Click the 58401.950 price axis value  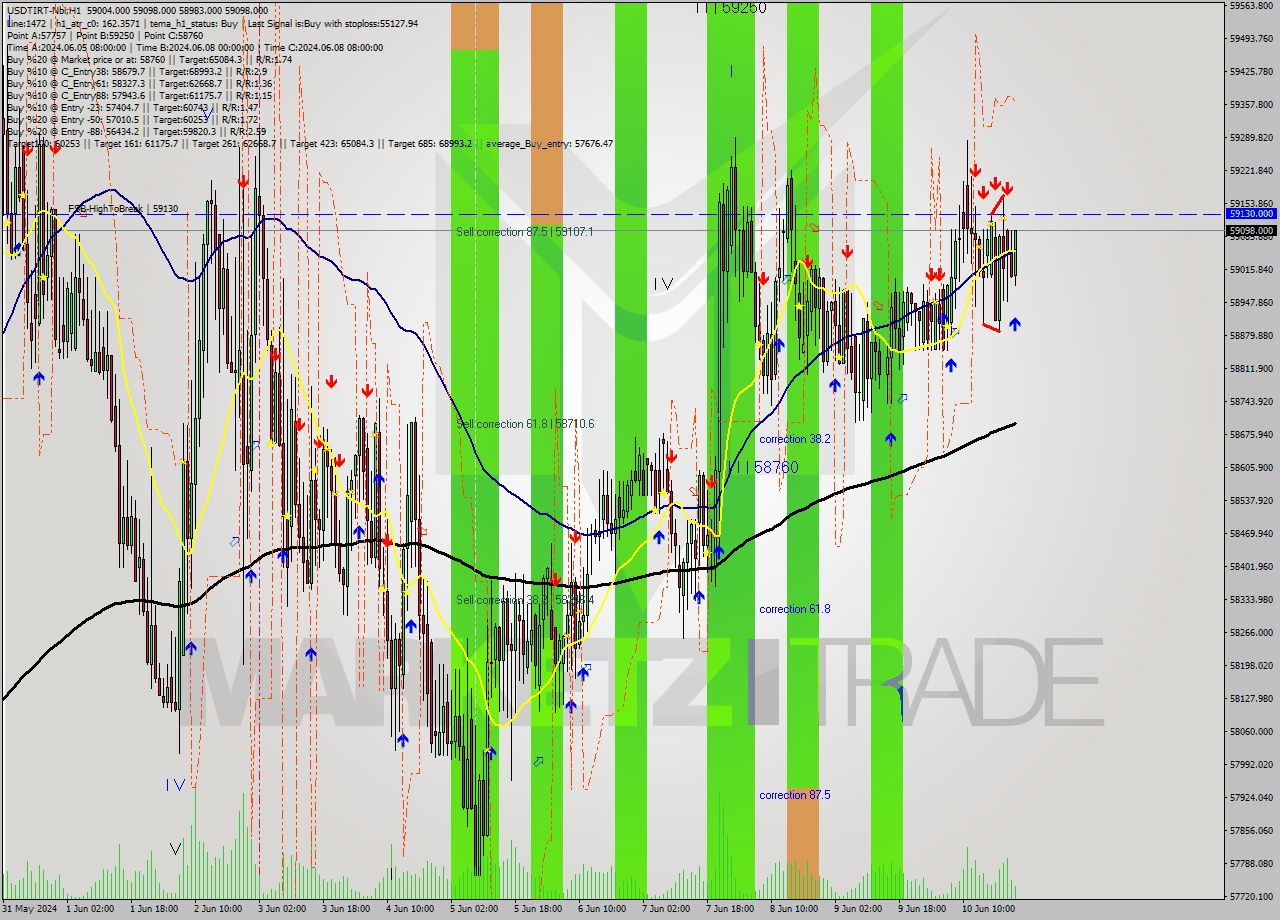[x=1252, y=566]
